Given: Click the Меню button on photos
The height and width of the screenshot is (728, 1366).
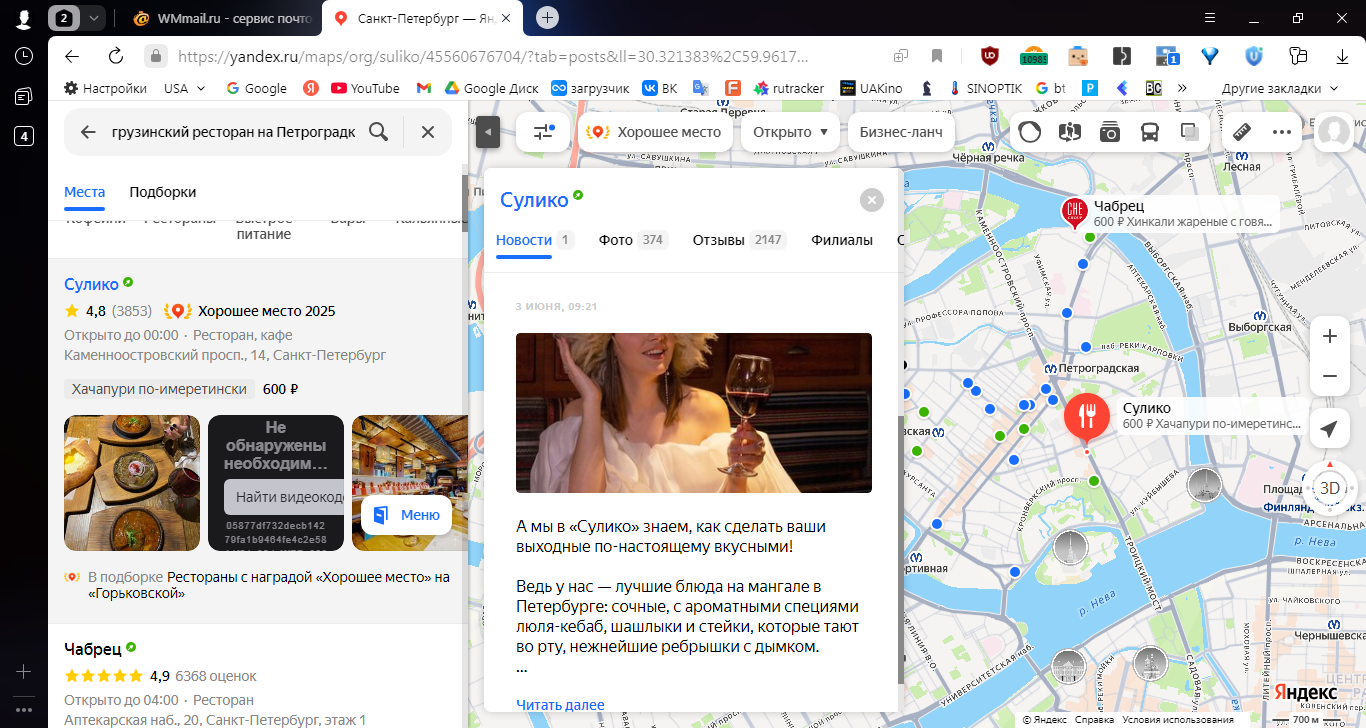Looking at the screenshot, I should [407, 515].
